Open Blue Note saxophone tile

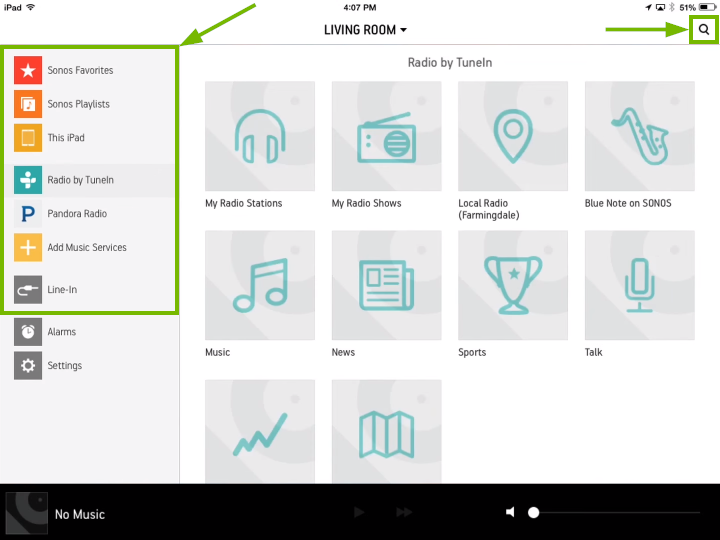(640, 136)
